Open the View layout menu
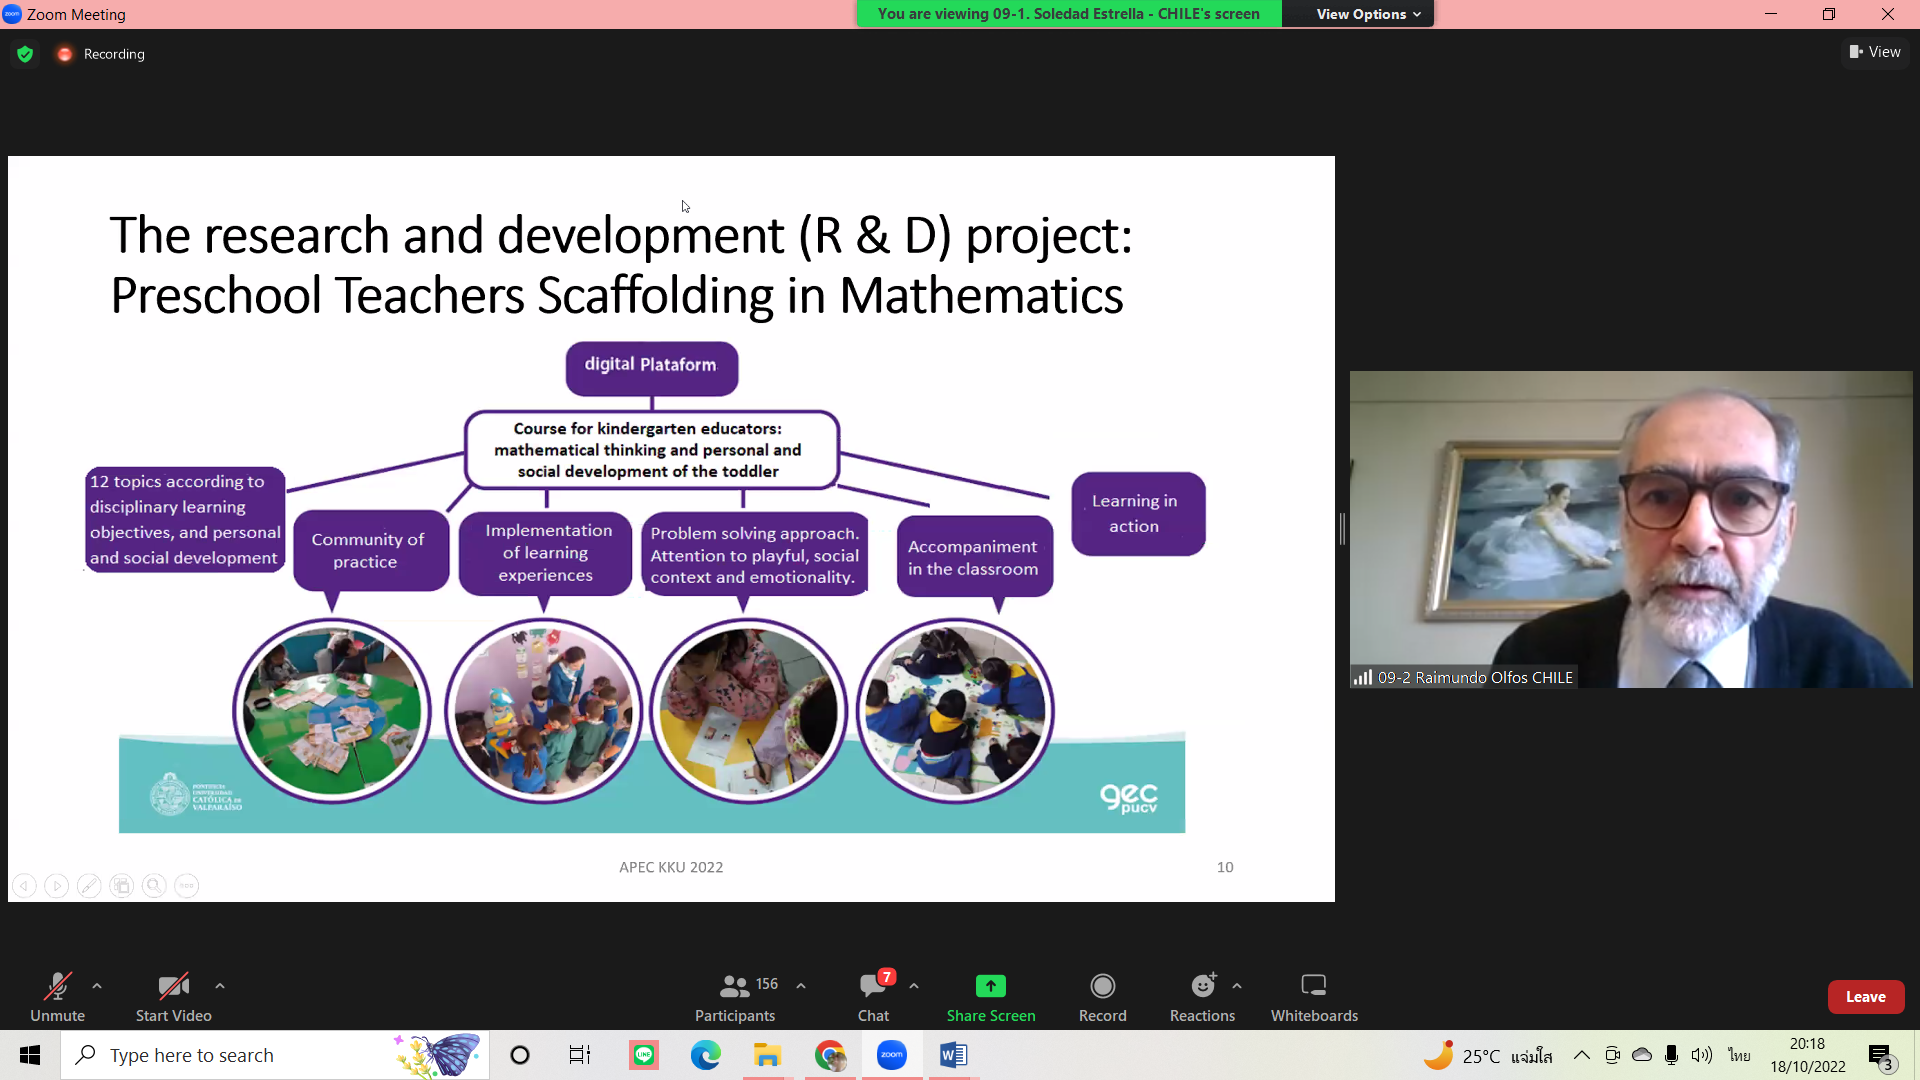Viewport: 1920px width, 1080px height. [x=1875, y=52]
